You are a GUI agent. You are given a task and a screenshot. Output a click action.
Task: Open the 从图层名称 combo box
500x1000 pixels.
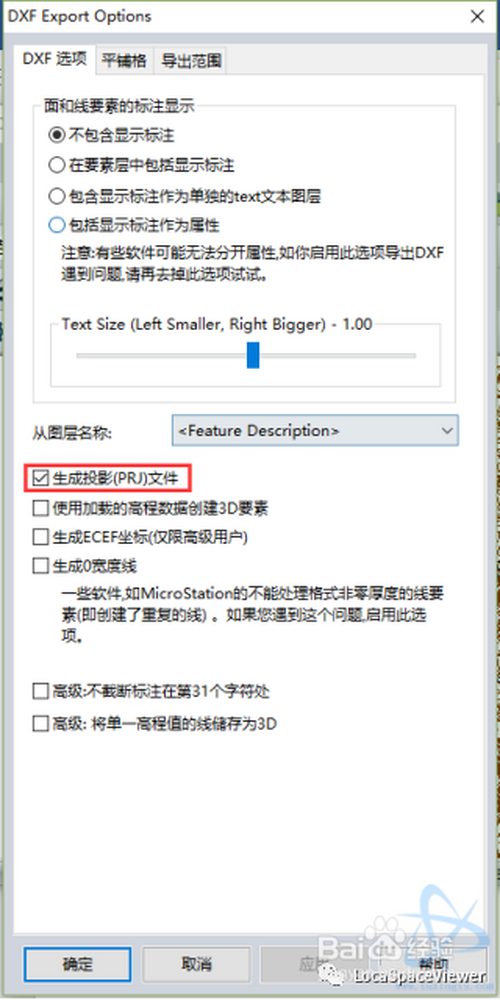pyautogui.click(x=315, y=431)
